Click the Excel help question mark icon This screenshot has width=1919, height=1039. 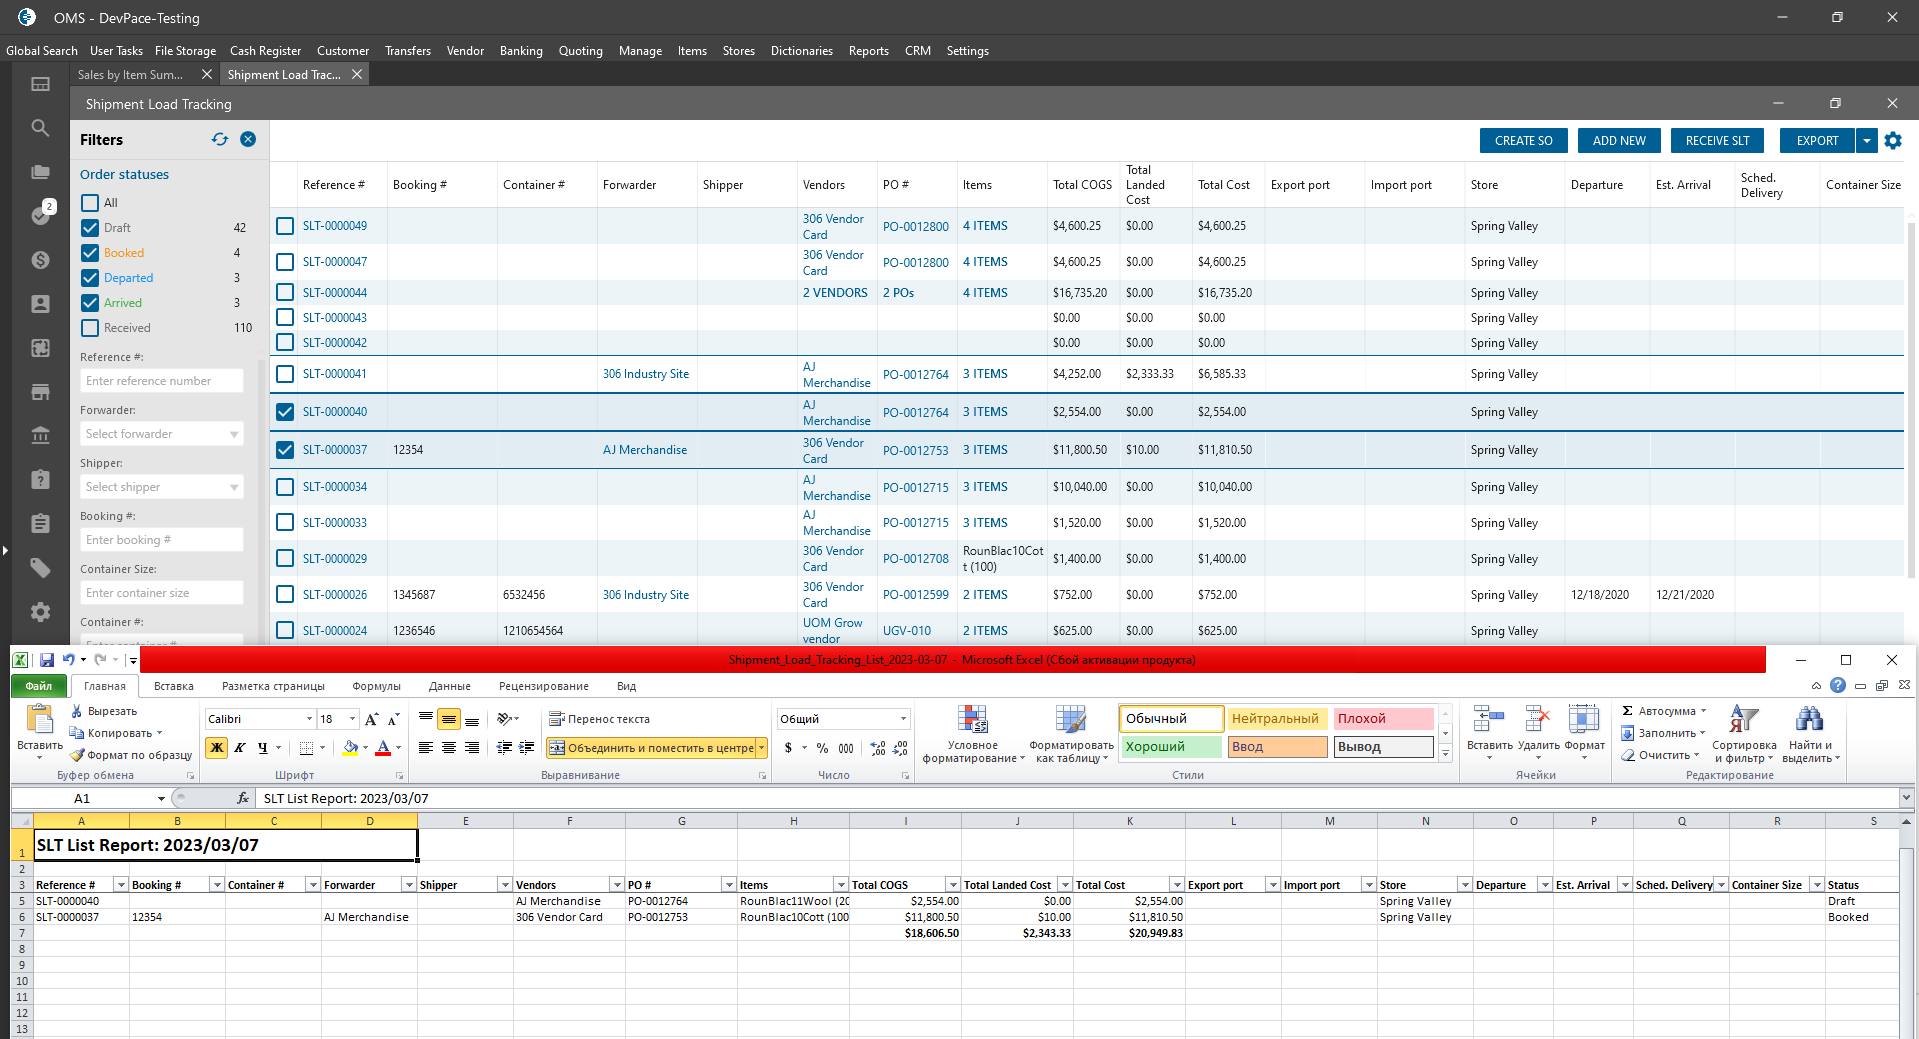[1838, 686]
